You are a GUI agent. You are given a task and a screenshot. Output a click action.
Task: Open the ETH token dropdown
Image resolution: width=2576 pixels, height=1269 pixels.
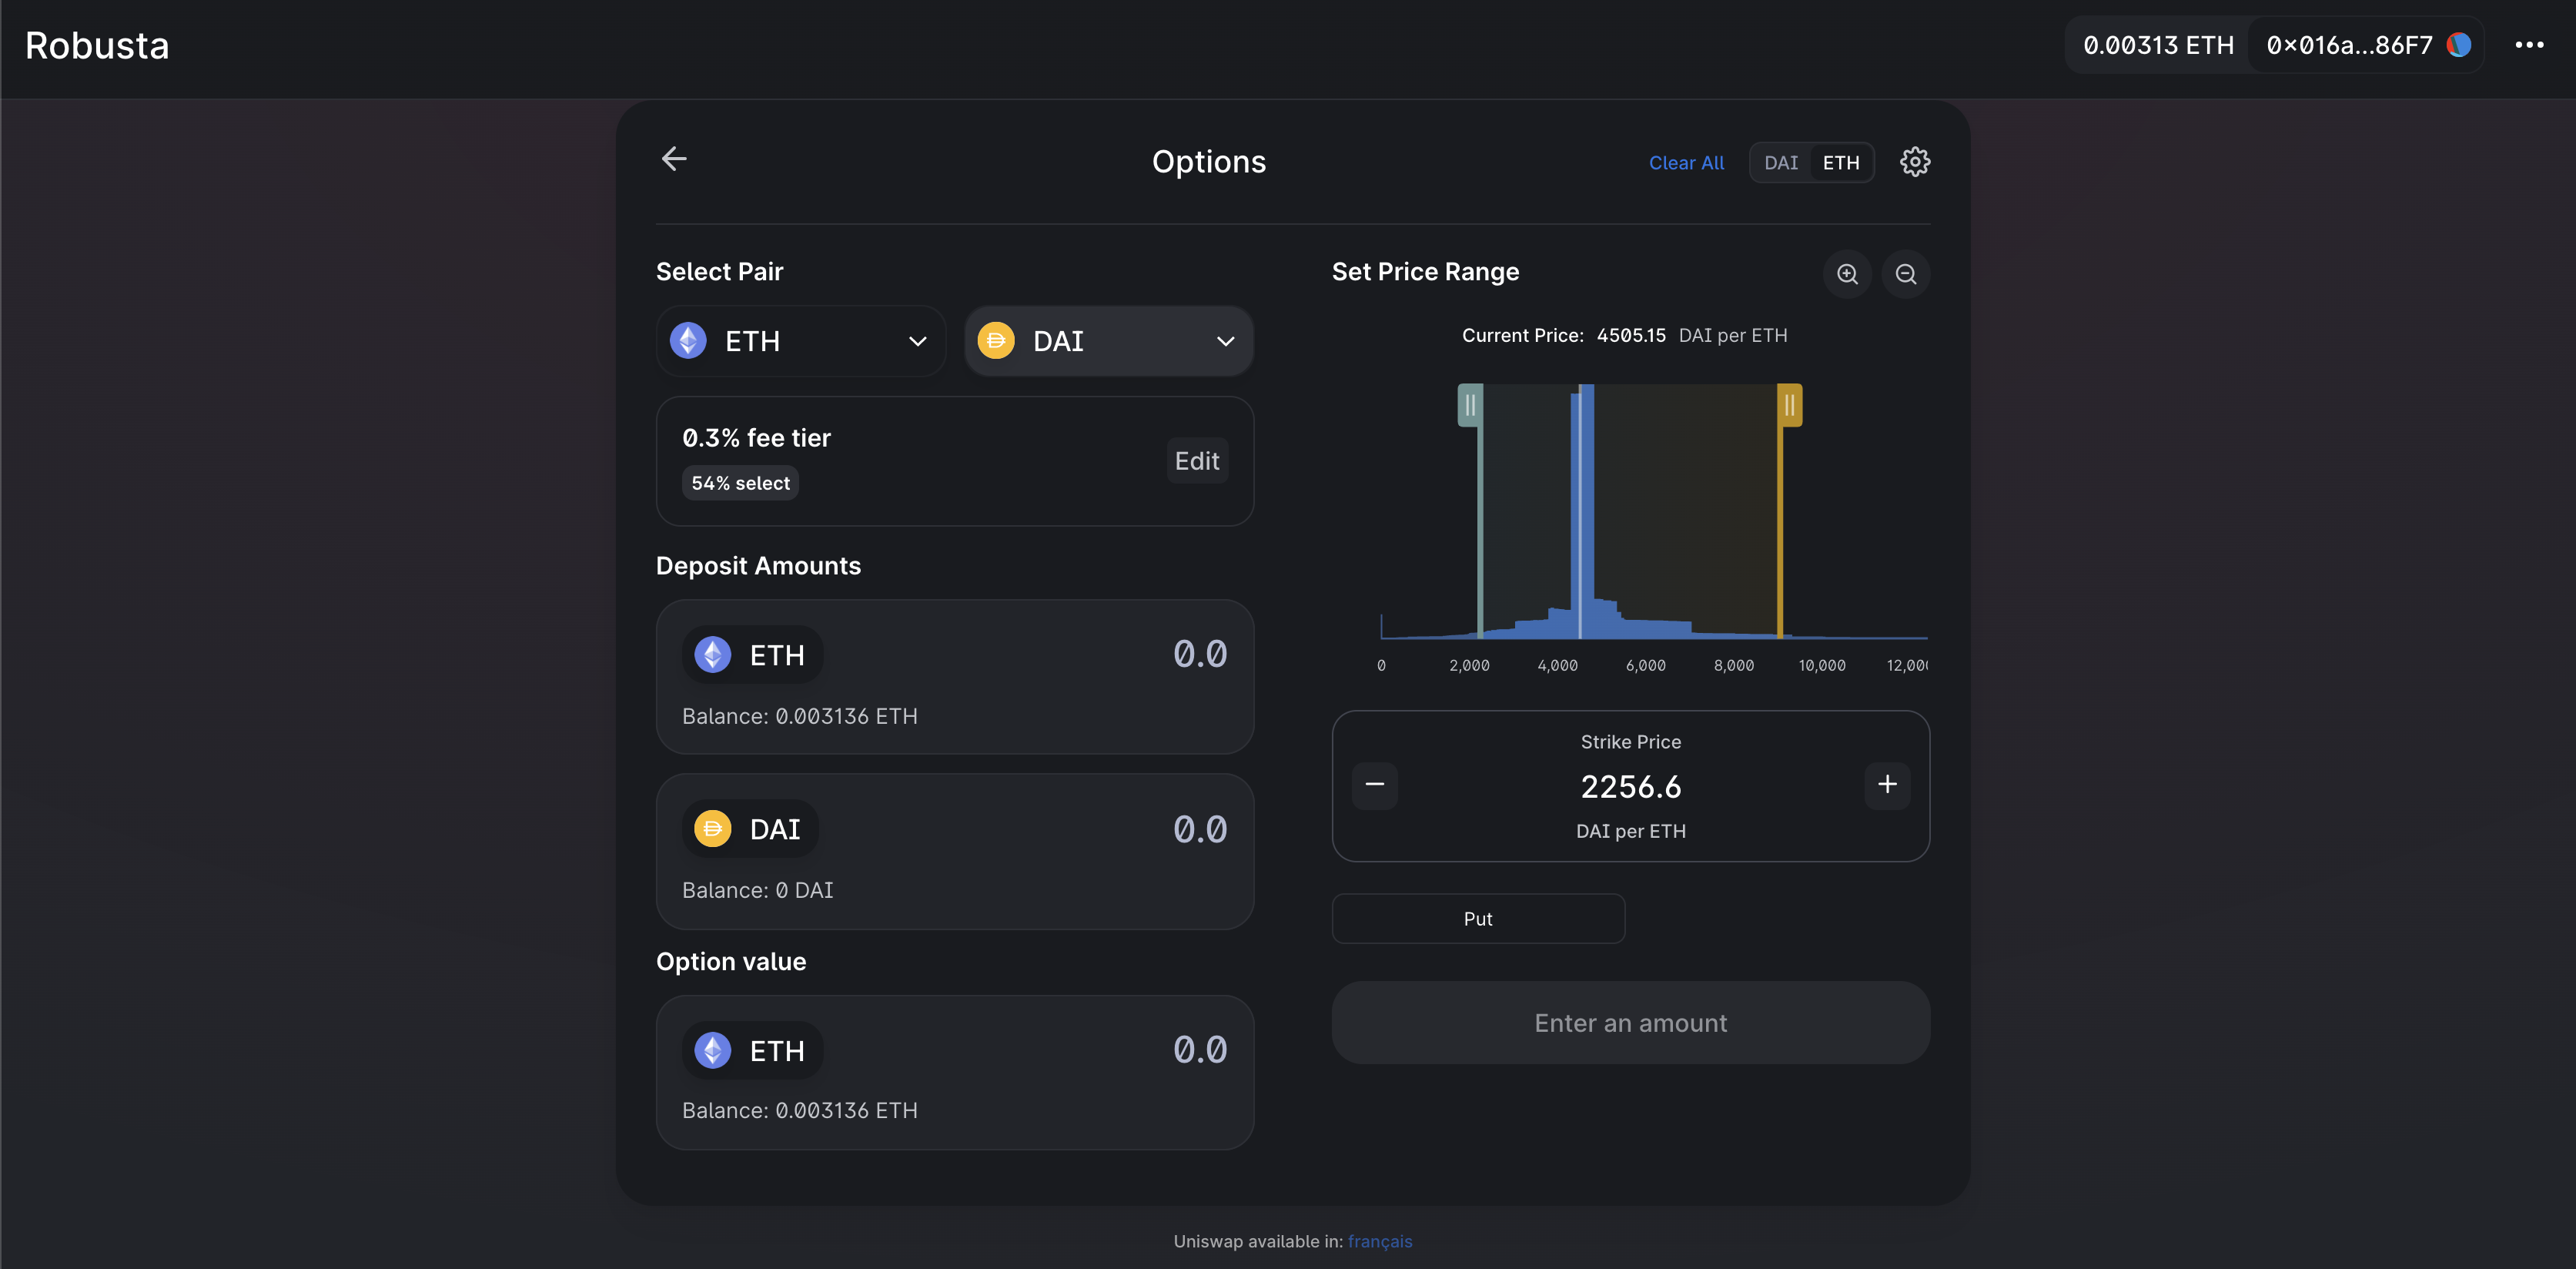pos(800,341)
